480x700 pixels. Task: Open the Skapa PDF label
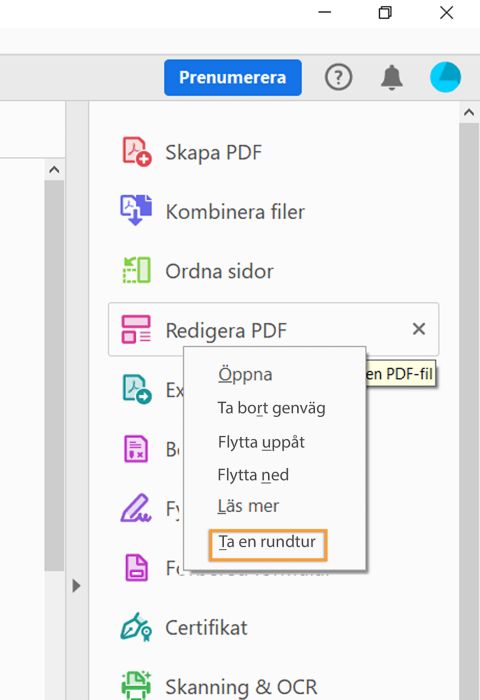213,153
